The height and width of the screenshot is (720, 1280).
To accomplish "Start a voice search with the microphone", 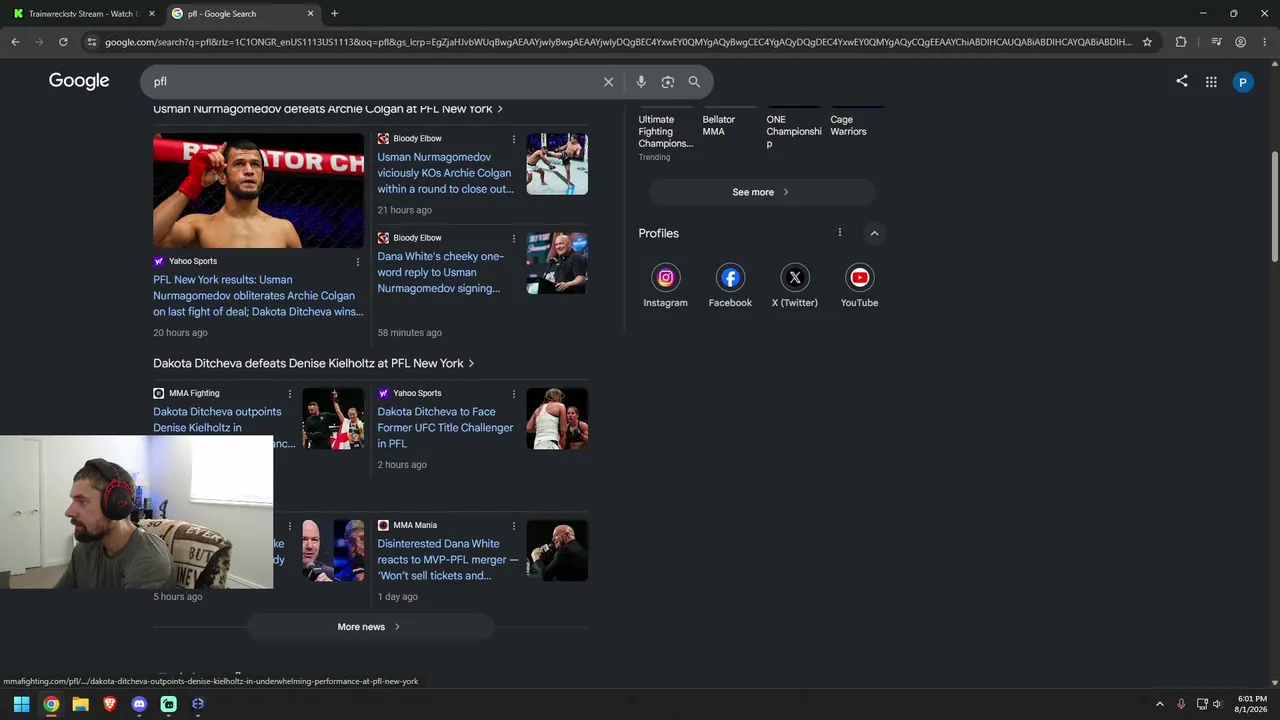I will click(x=641, y=82).
